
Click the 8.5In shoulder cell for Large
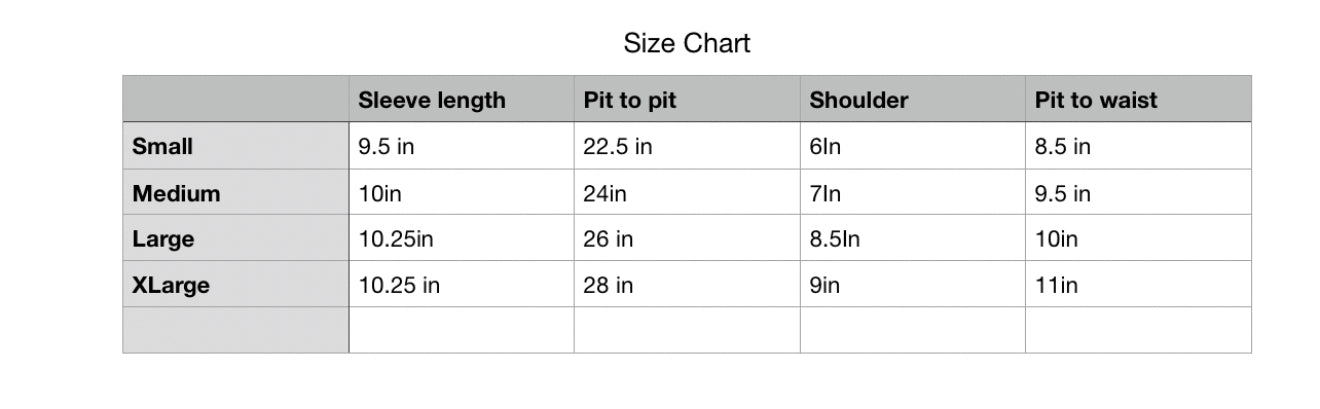point(913,238)
